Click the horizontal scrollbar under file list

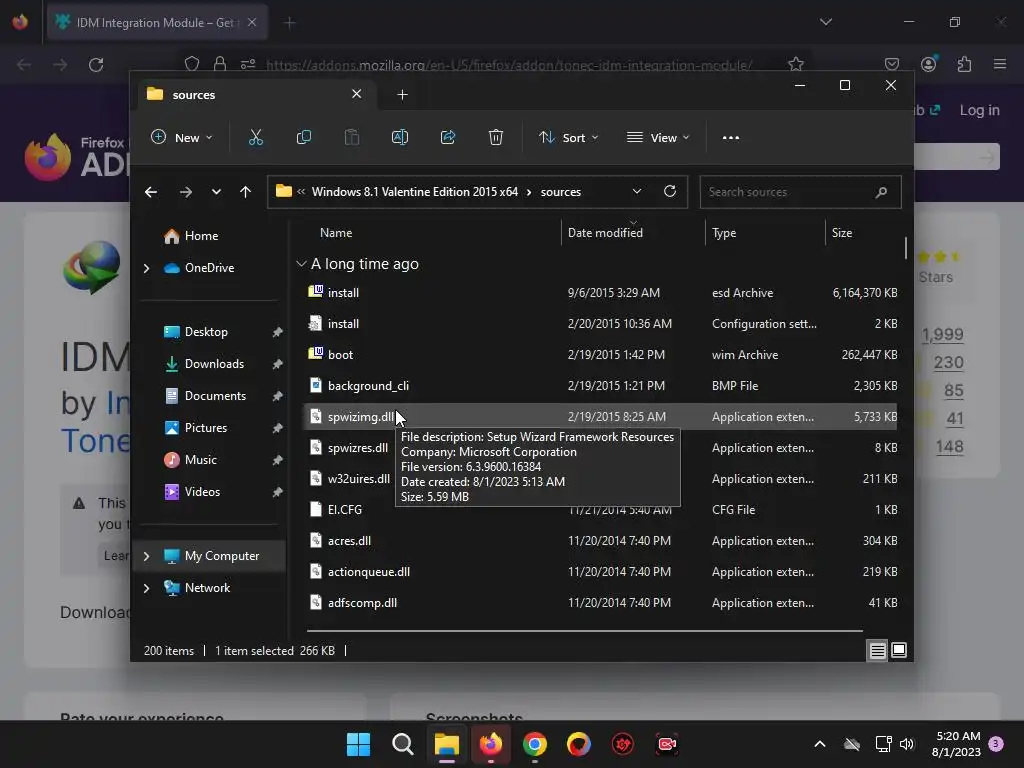click(x=584, y=631)
